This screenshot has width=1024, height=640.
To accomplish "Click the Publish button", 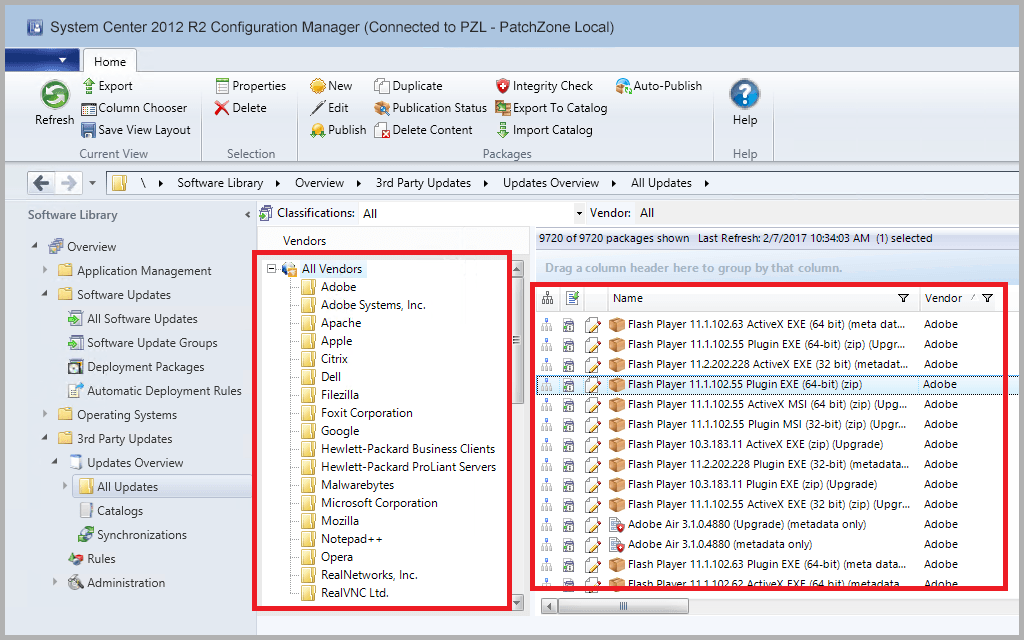I will [x=338, y=130].
